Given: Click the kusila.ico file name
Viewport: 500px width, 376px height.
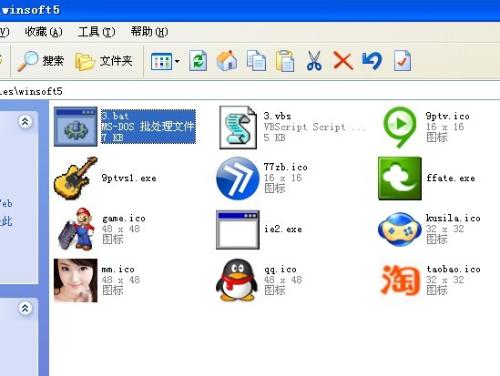Looking at the screenshot, I should (x=453, y=218).
